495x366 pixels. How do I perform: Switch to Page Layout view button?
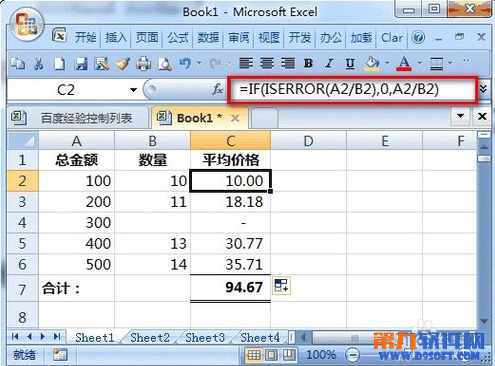271,355
